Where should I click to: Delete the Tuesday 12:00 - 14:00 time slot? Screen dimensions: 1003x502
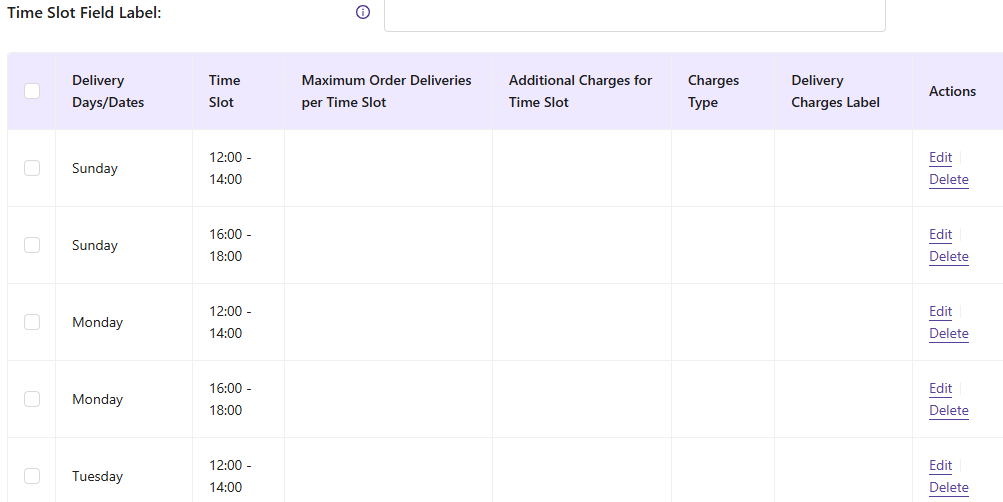click(x=948, y=488)
